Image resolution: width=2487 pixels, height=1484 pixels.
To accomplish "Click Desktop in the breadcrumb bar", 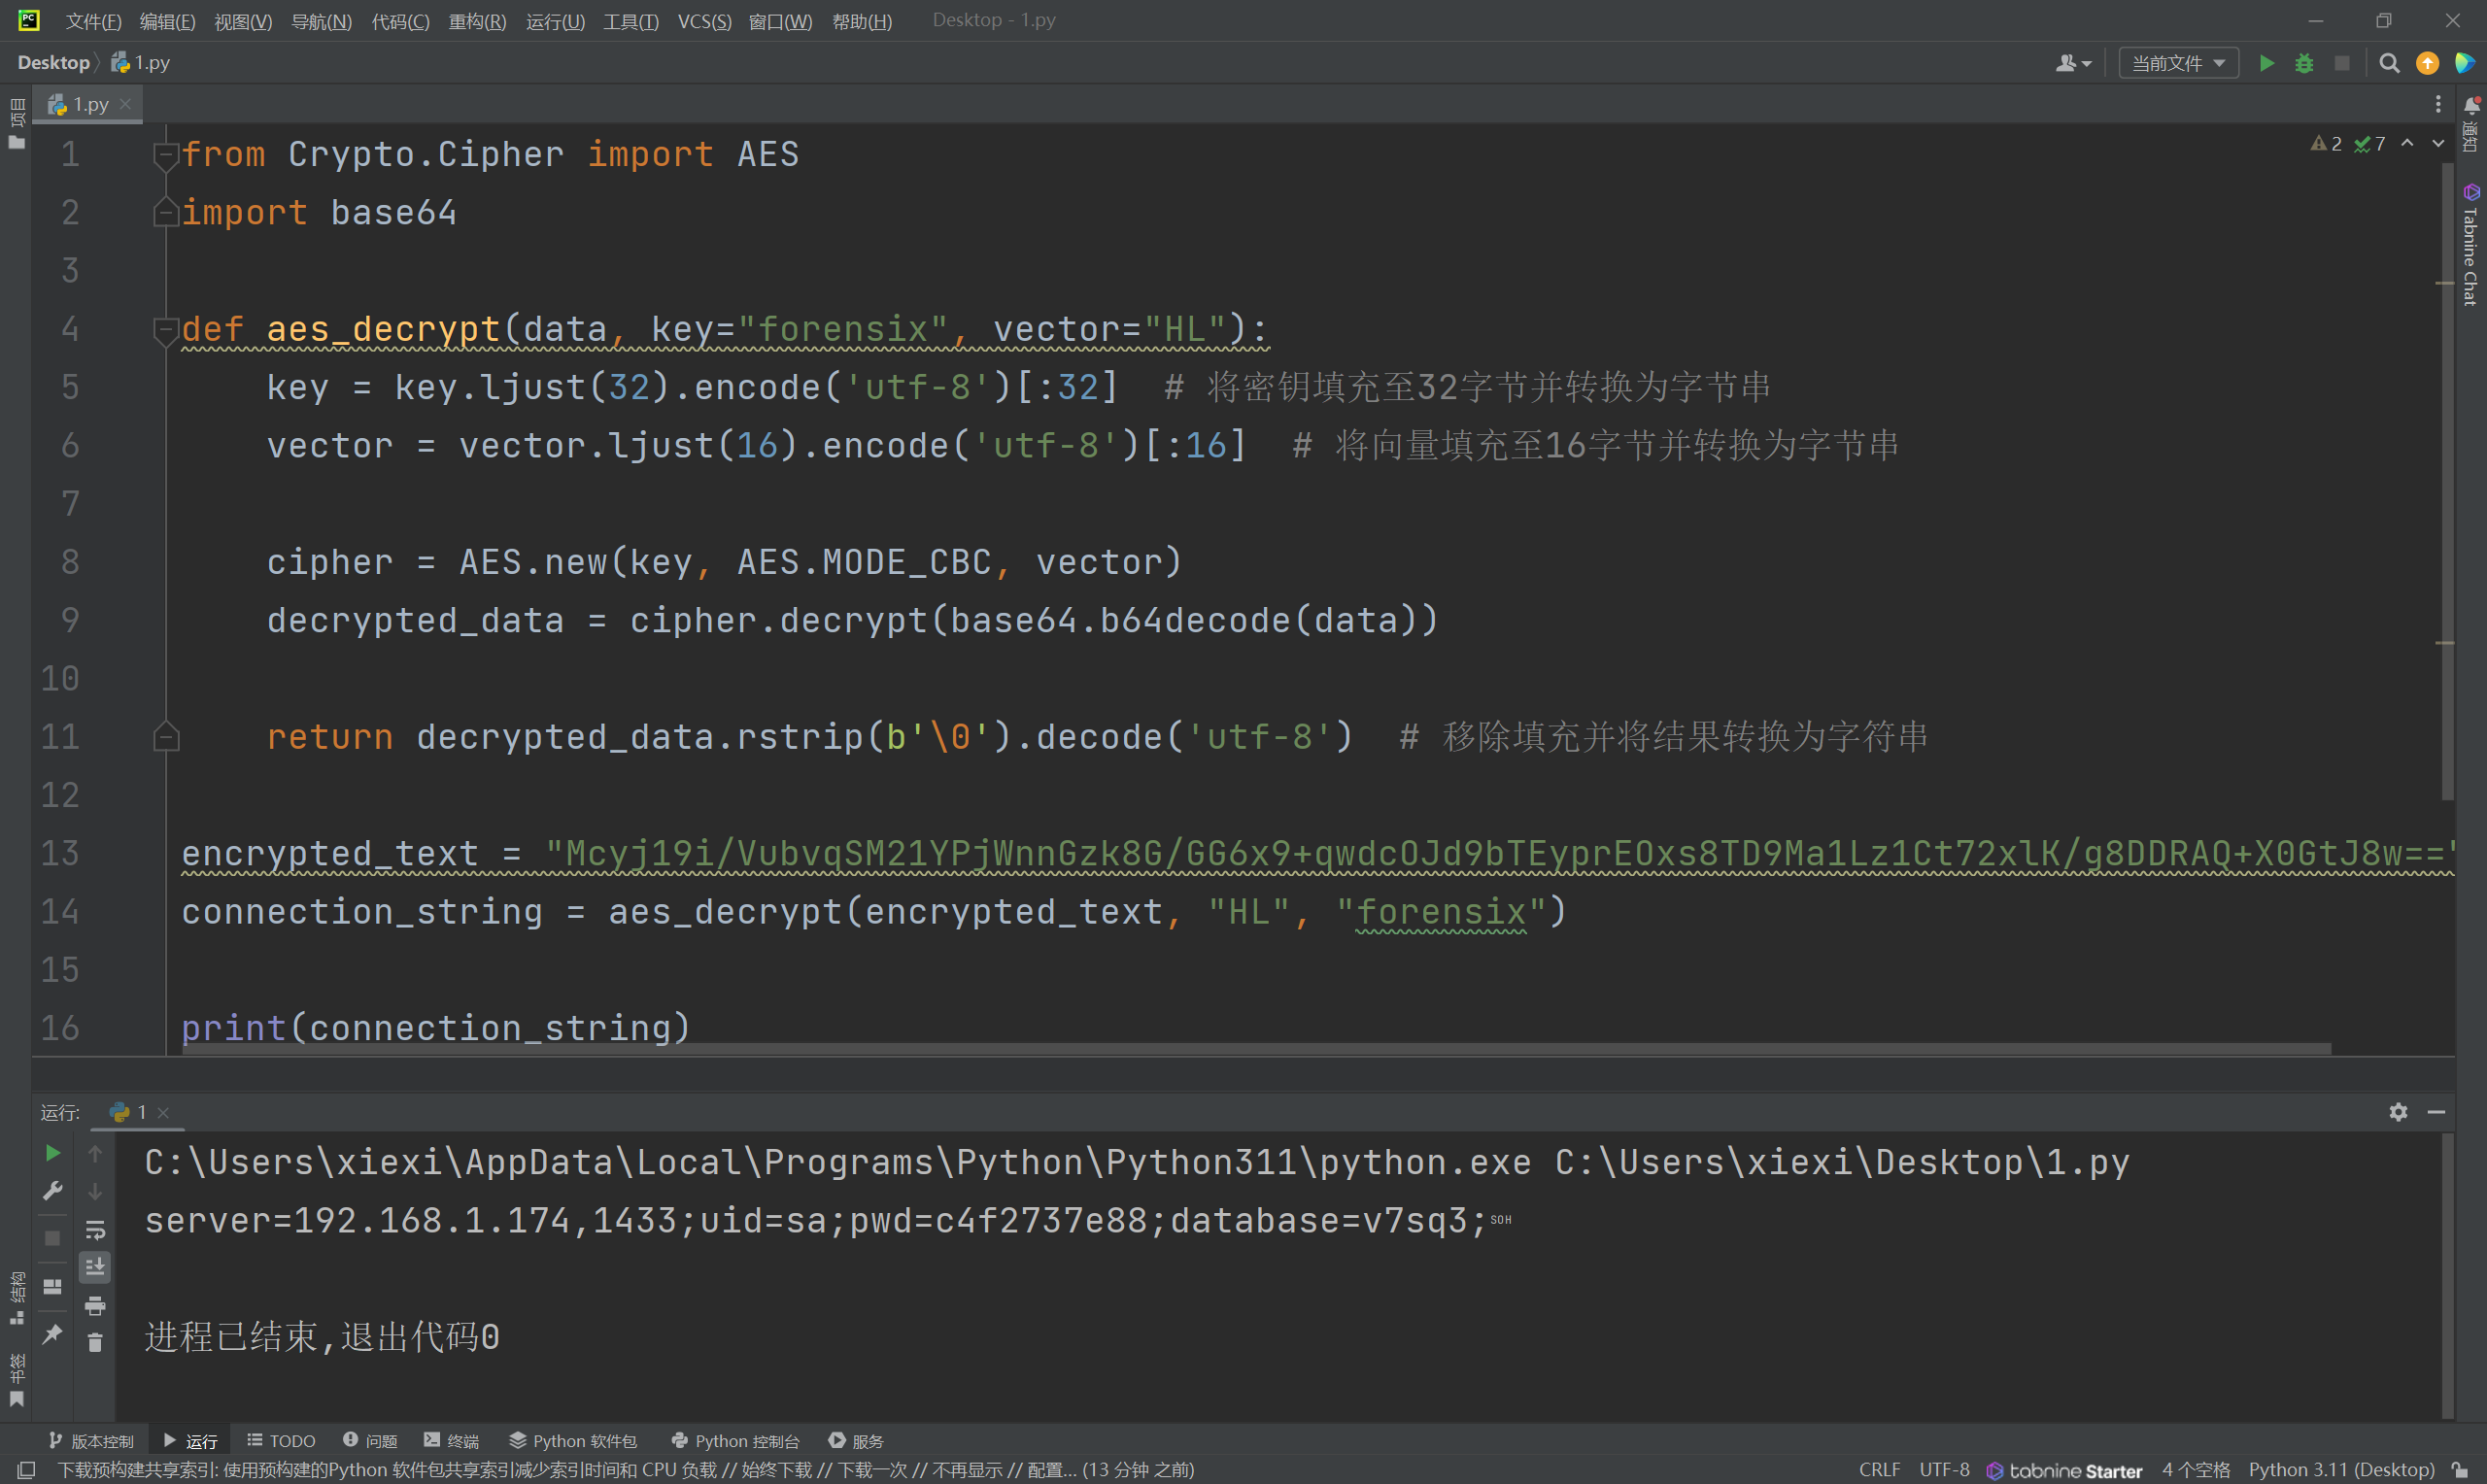I will point(53,63).
